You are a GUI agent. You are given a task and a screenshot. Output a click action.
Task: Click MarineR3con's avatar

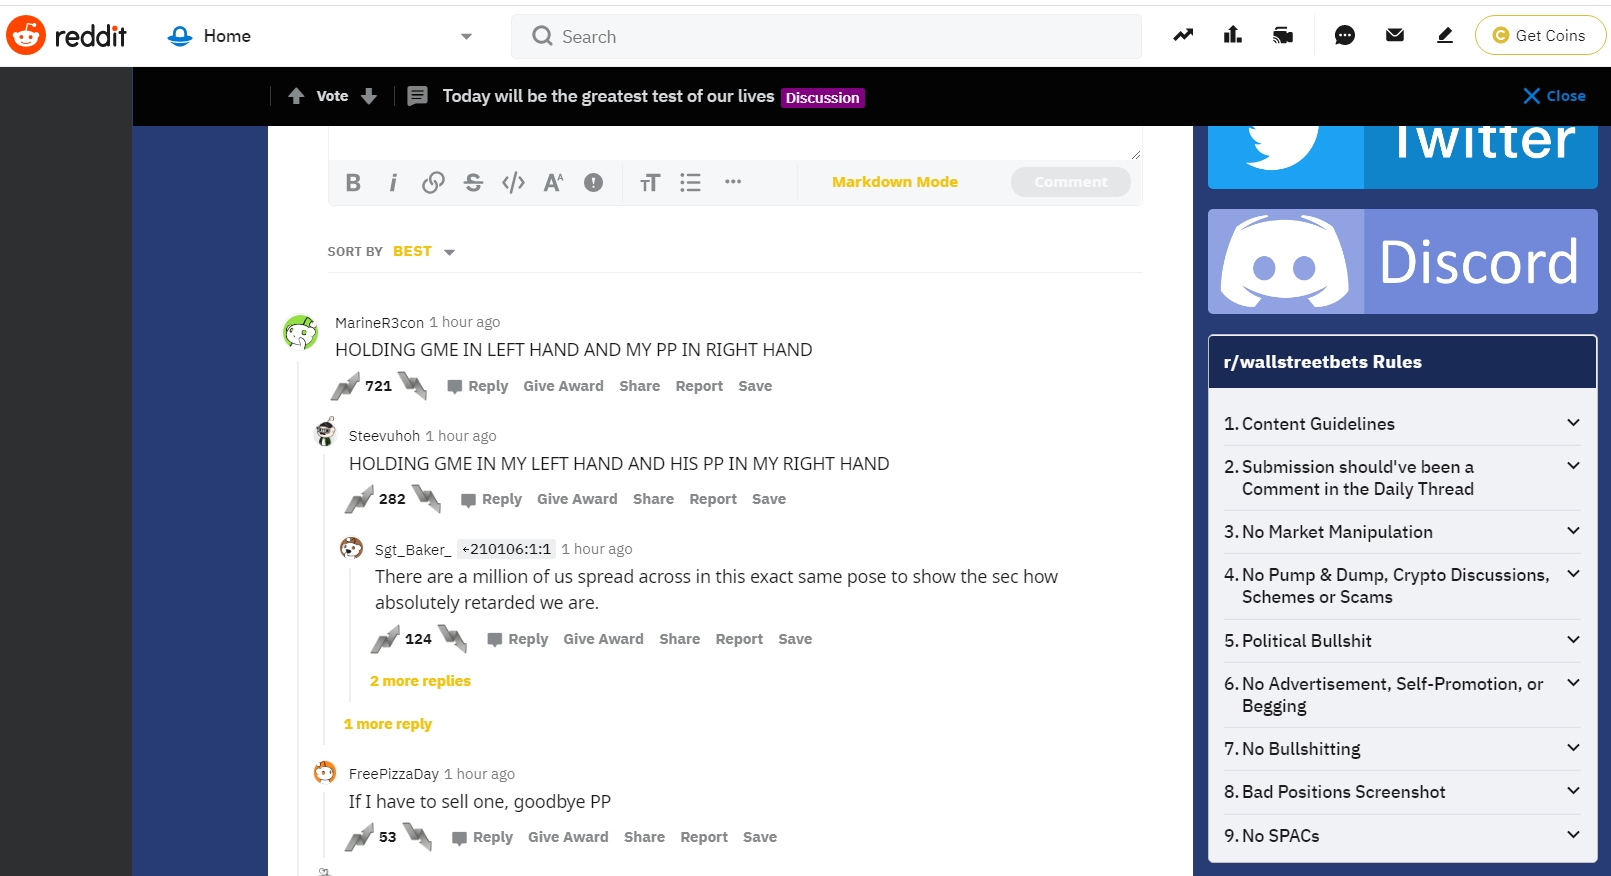(x=300, y=332)
